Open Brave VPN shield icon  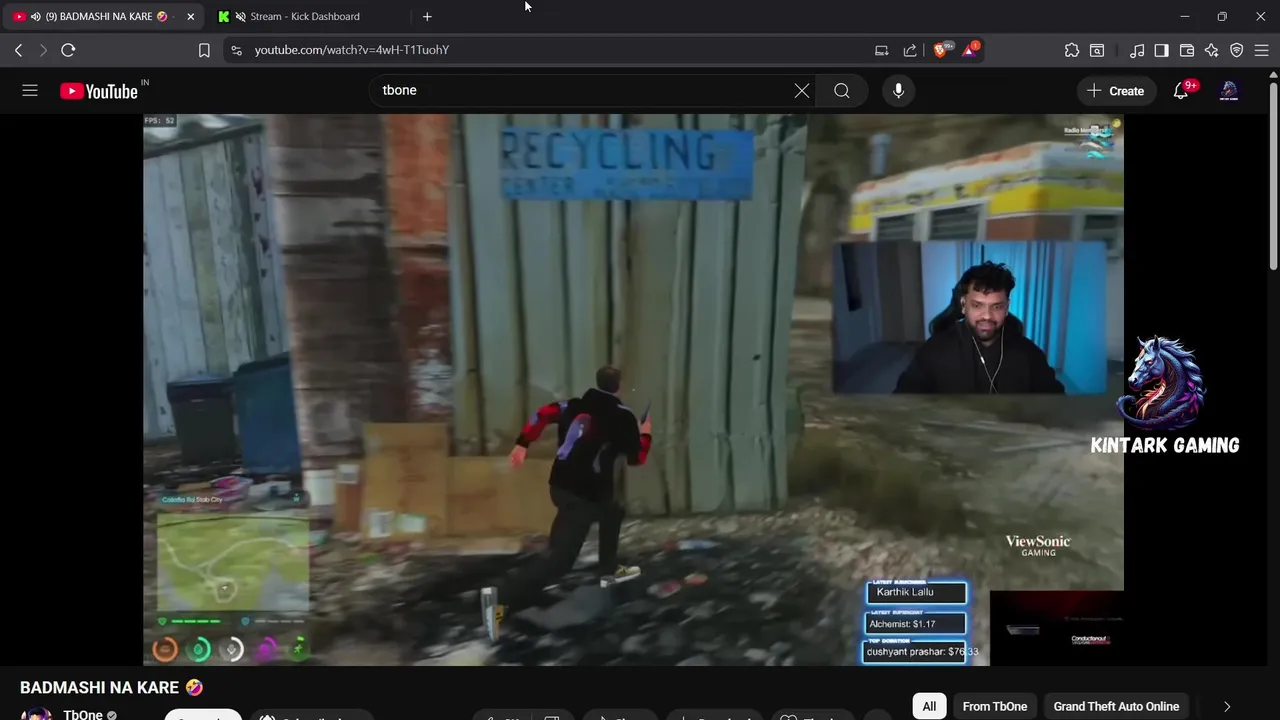(1237, 50)
